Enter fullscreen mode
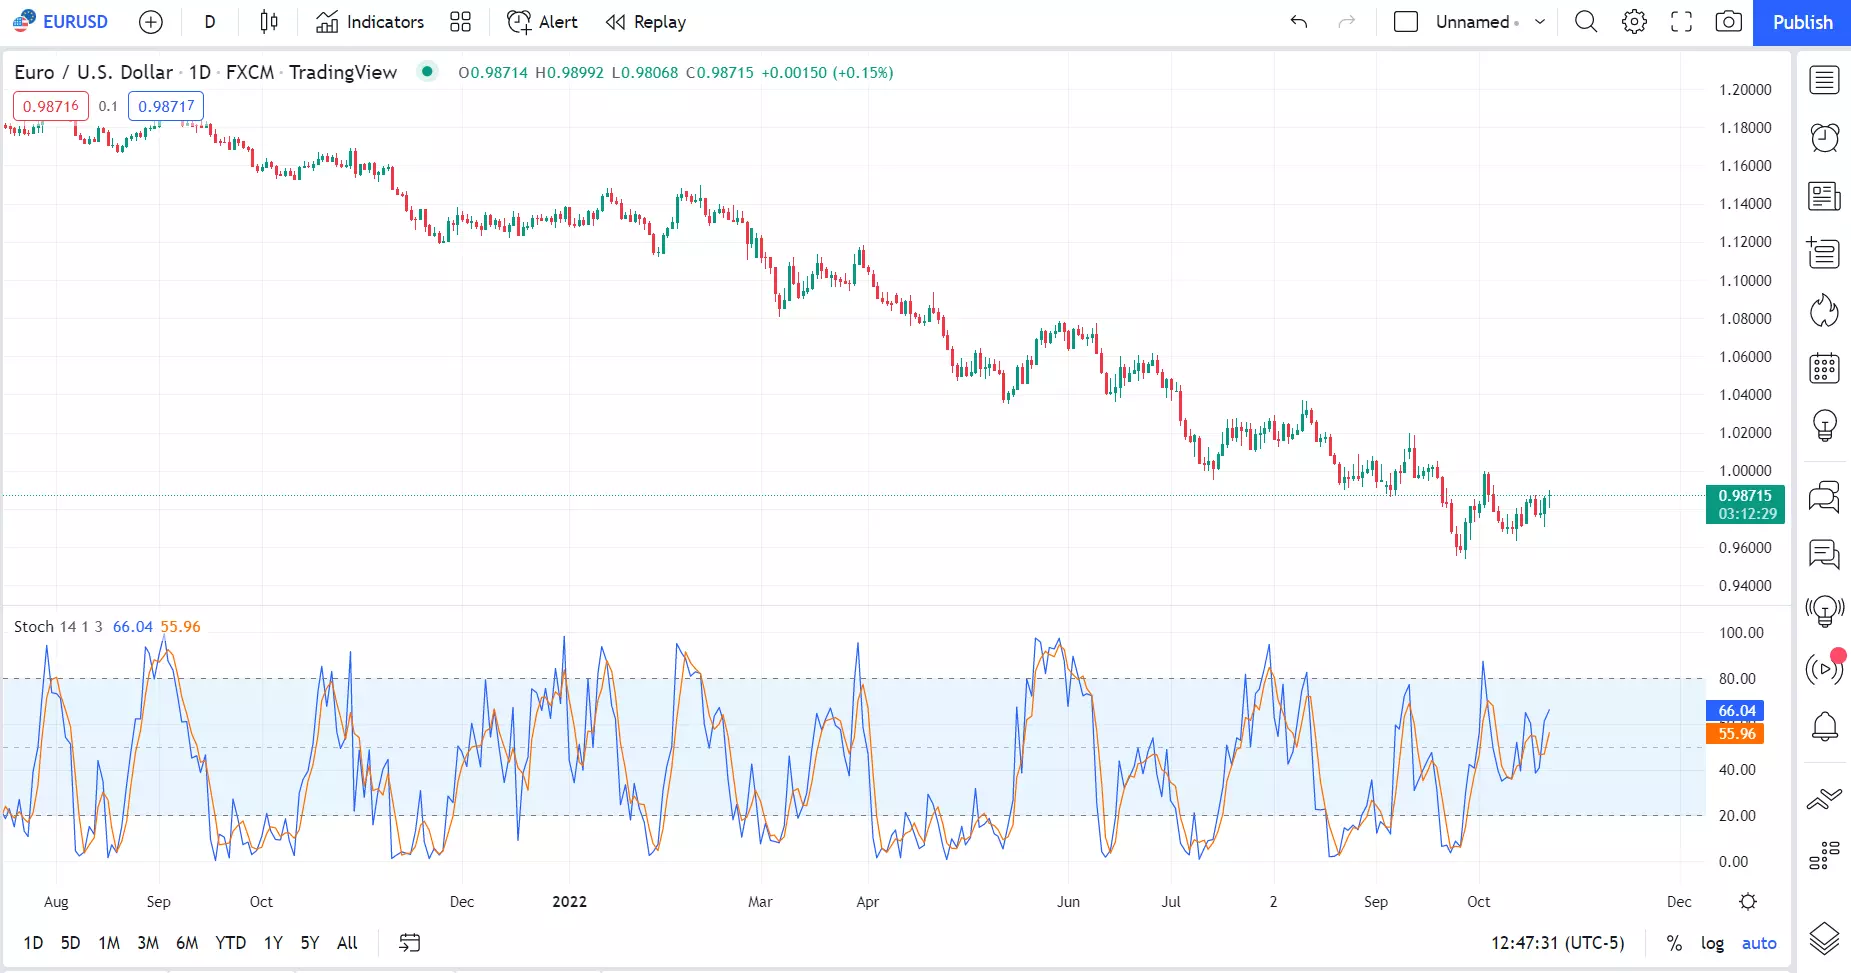 (1682, 22)
